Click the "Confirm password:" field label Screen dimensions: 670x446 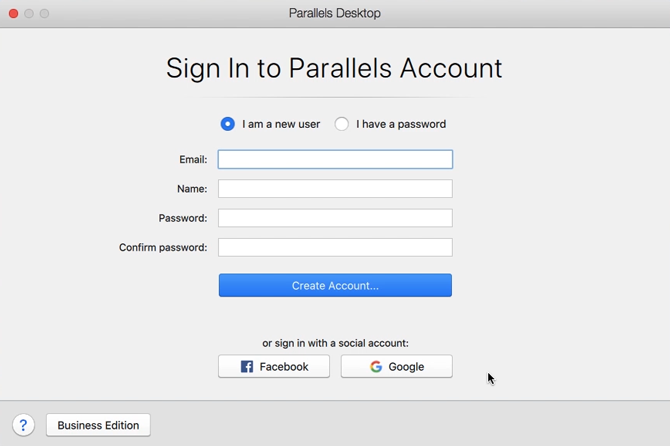tap(163, 247)
